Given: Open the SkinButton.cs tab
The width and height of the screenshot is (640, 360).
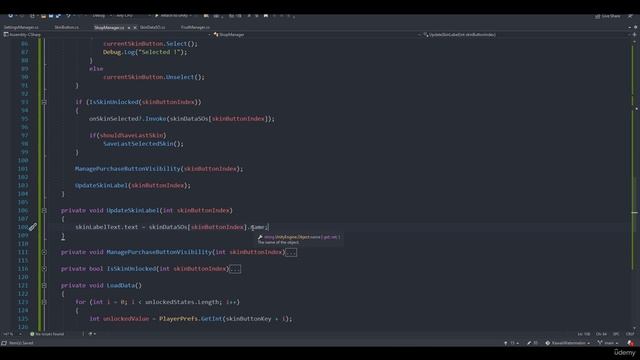Looking at the screenshot, I should pyautogui.click(x=67, y=27).
